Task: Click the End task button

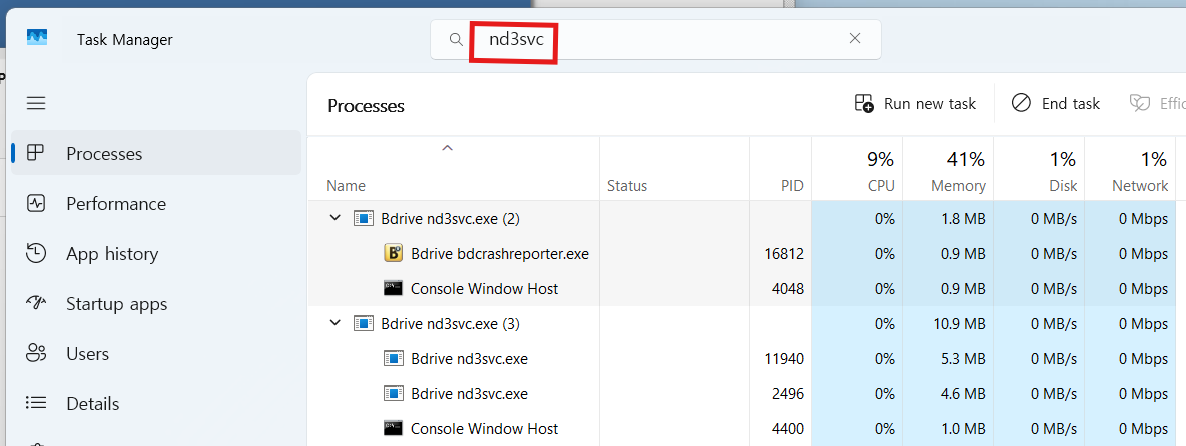Action: pos(1056,103)
